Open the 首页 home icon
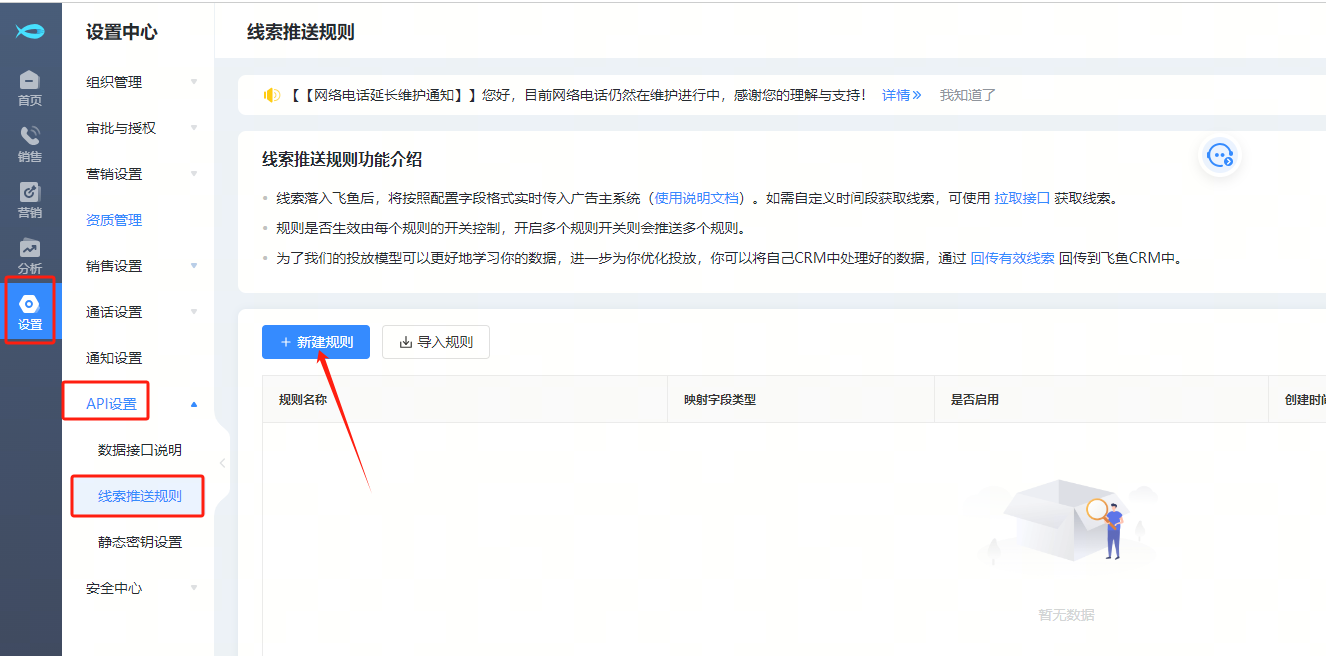The width and height of the screenshot is (1326, 656). point(30,87)
